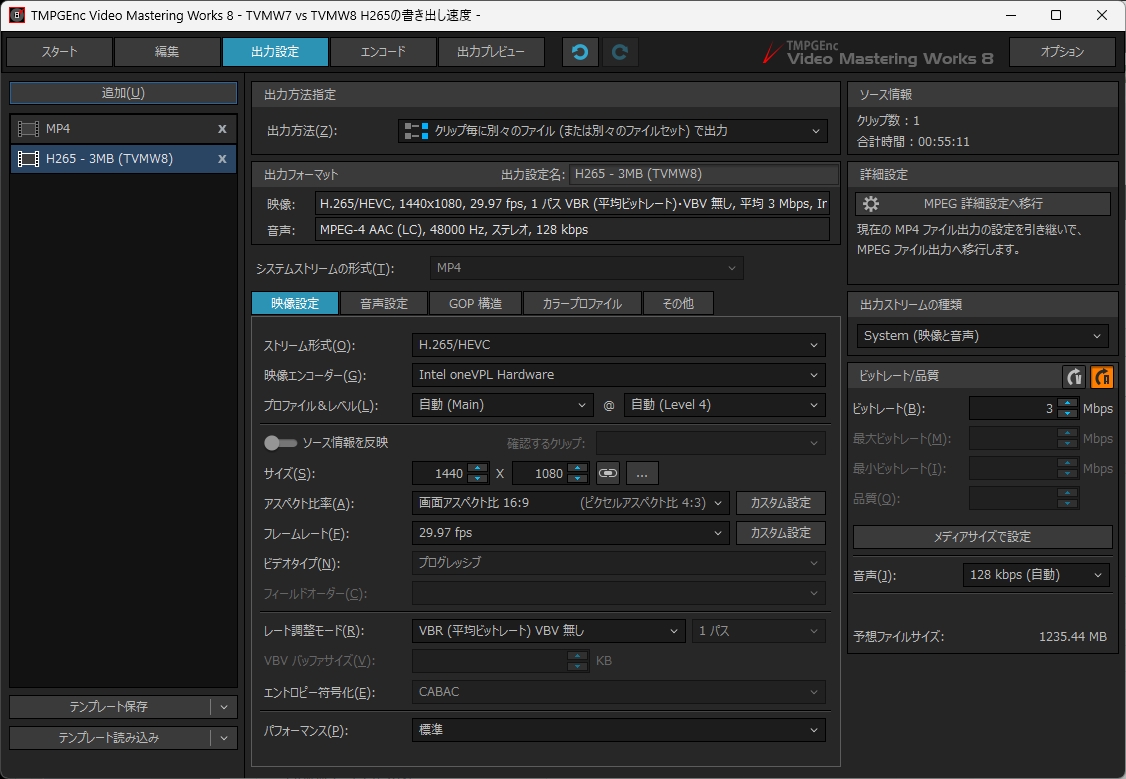Click the 映像 format summary field
The width and height of the screenshot is (1126, 779).
point(572,204)
